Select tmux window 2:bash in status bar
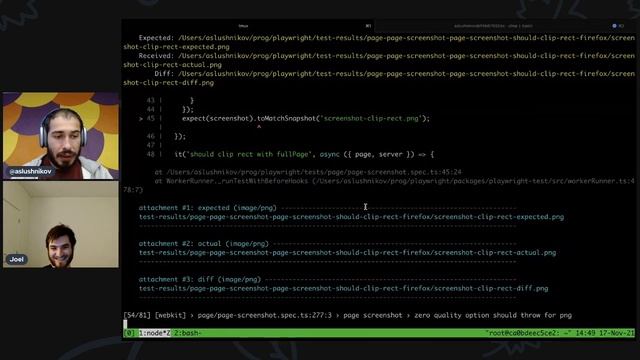The height and width of the screenshot is (360, 640). coord(187,333)
